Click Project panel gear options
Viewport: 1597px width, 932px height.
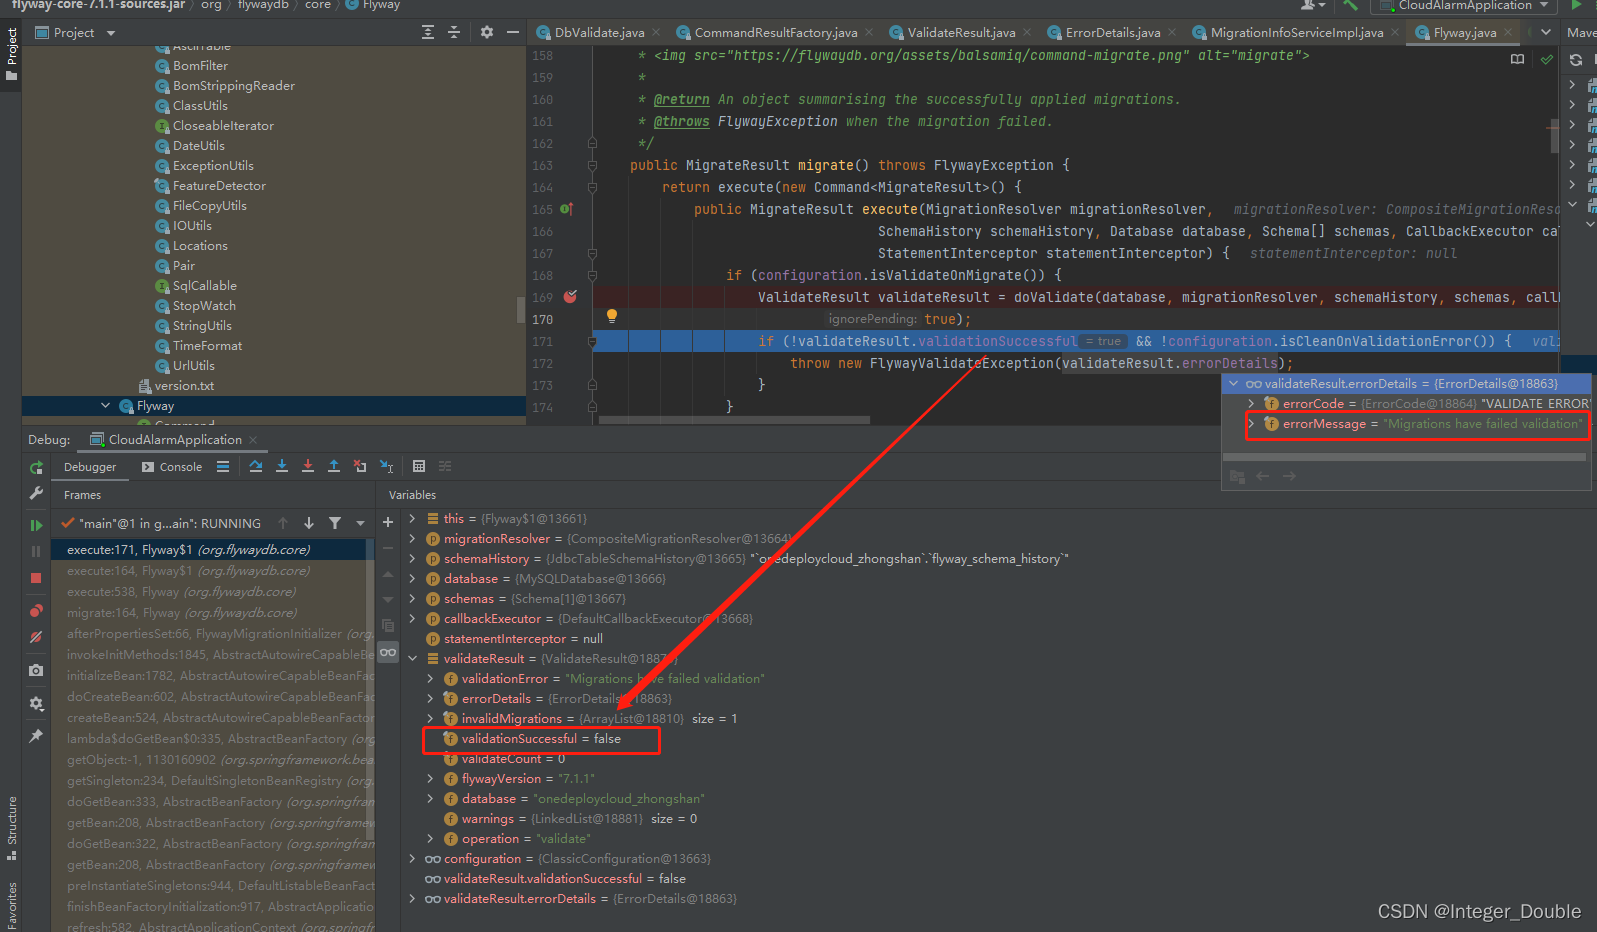487,33
